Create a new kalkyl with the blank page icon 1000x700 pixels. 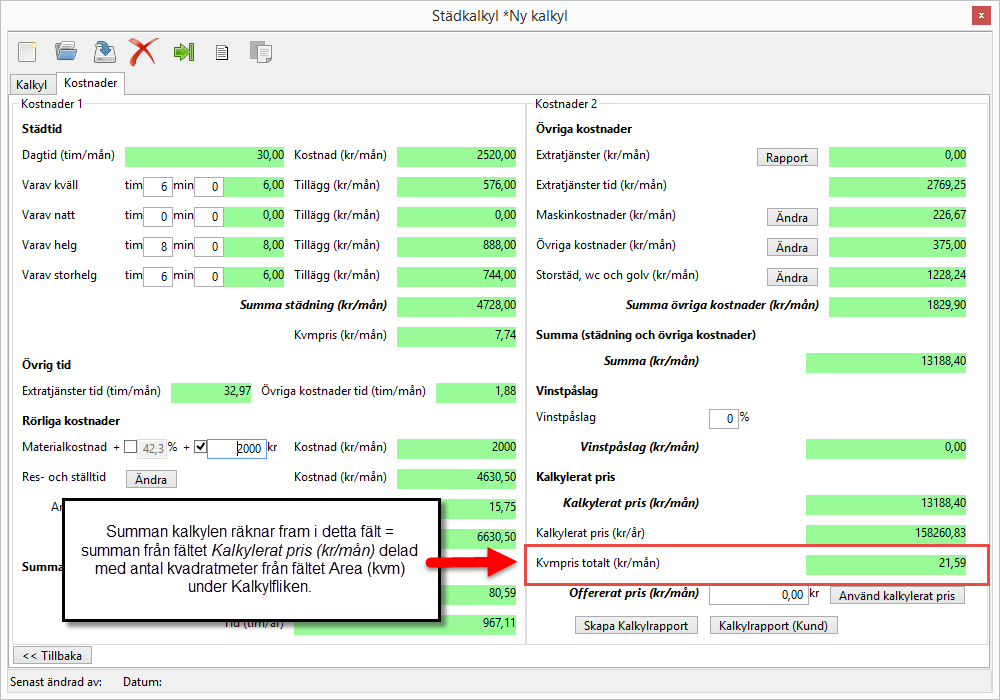tap(27, 51)
